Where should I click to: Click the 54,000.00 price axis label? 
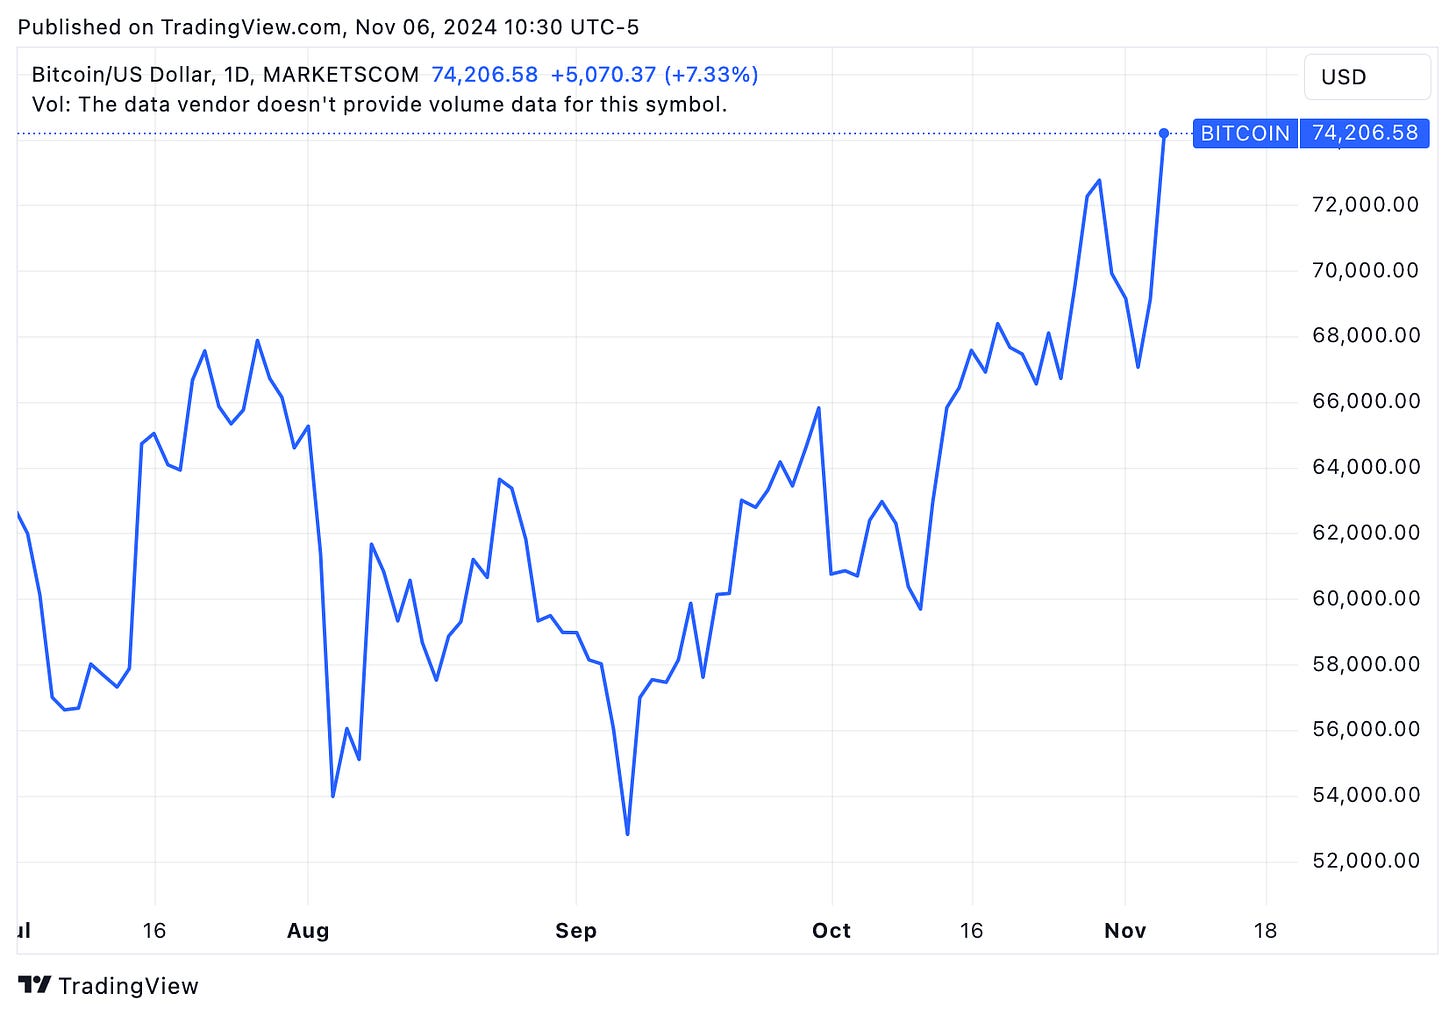[x=1365, y=795]
